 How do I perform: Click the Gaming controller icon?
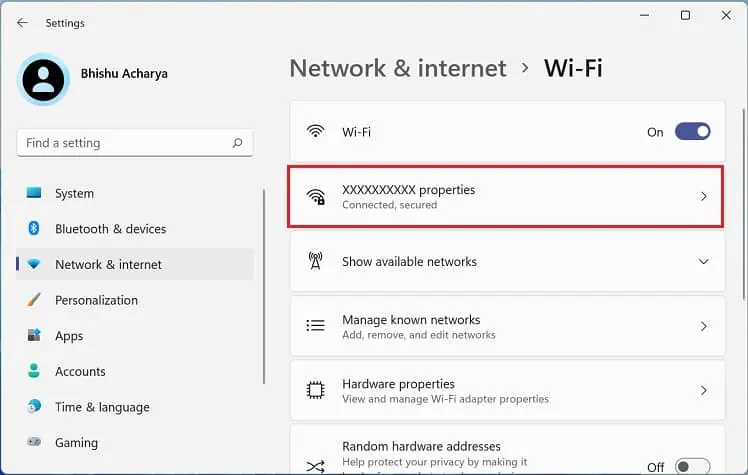pyautogui.click(x=34, y=442)
